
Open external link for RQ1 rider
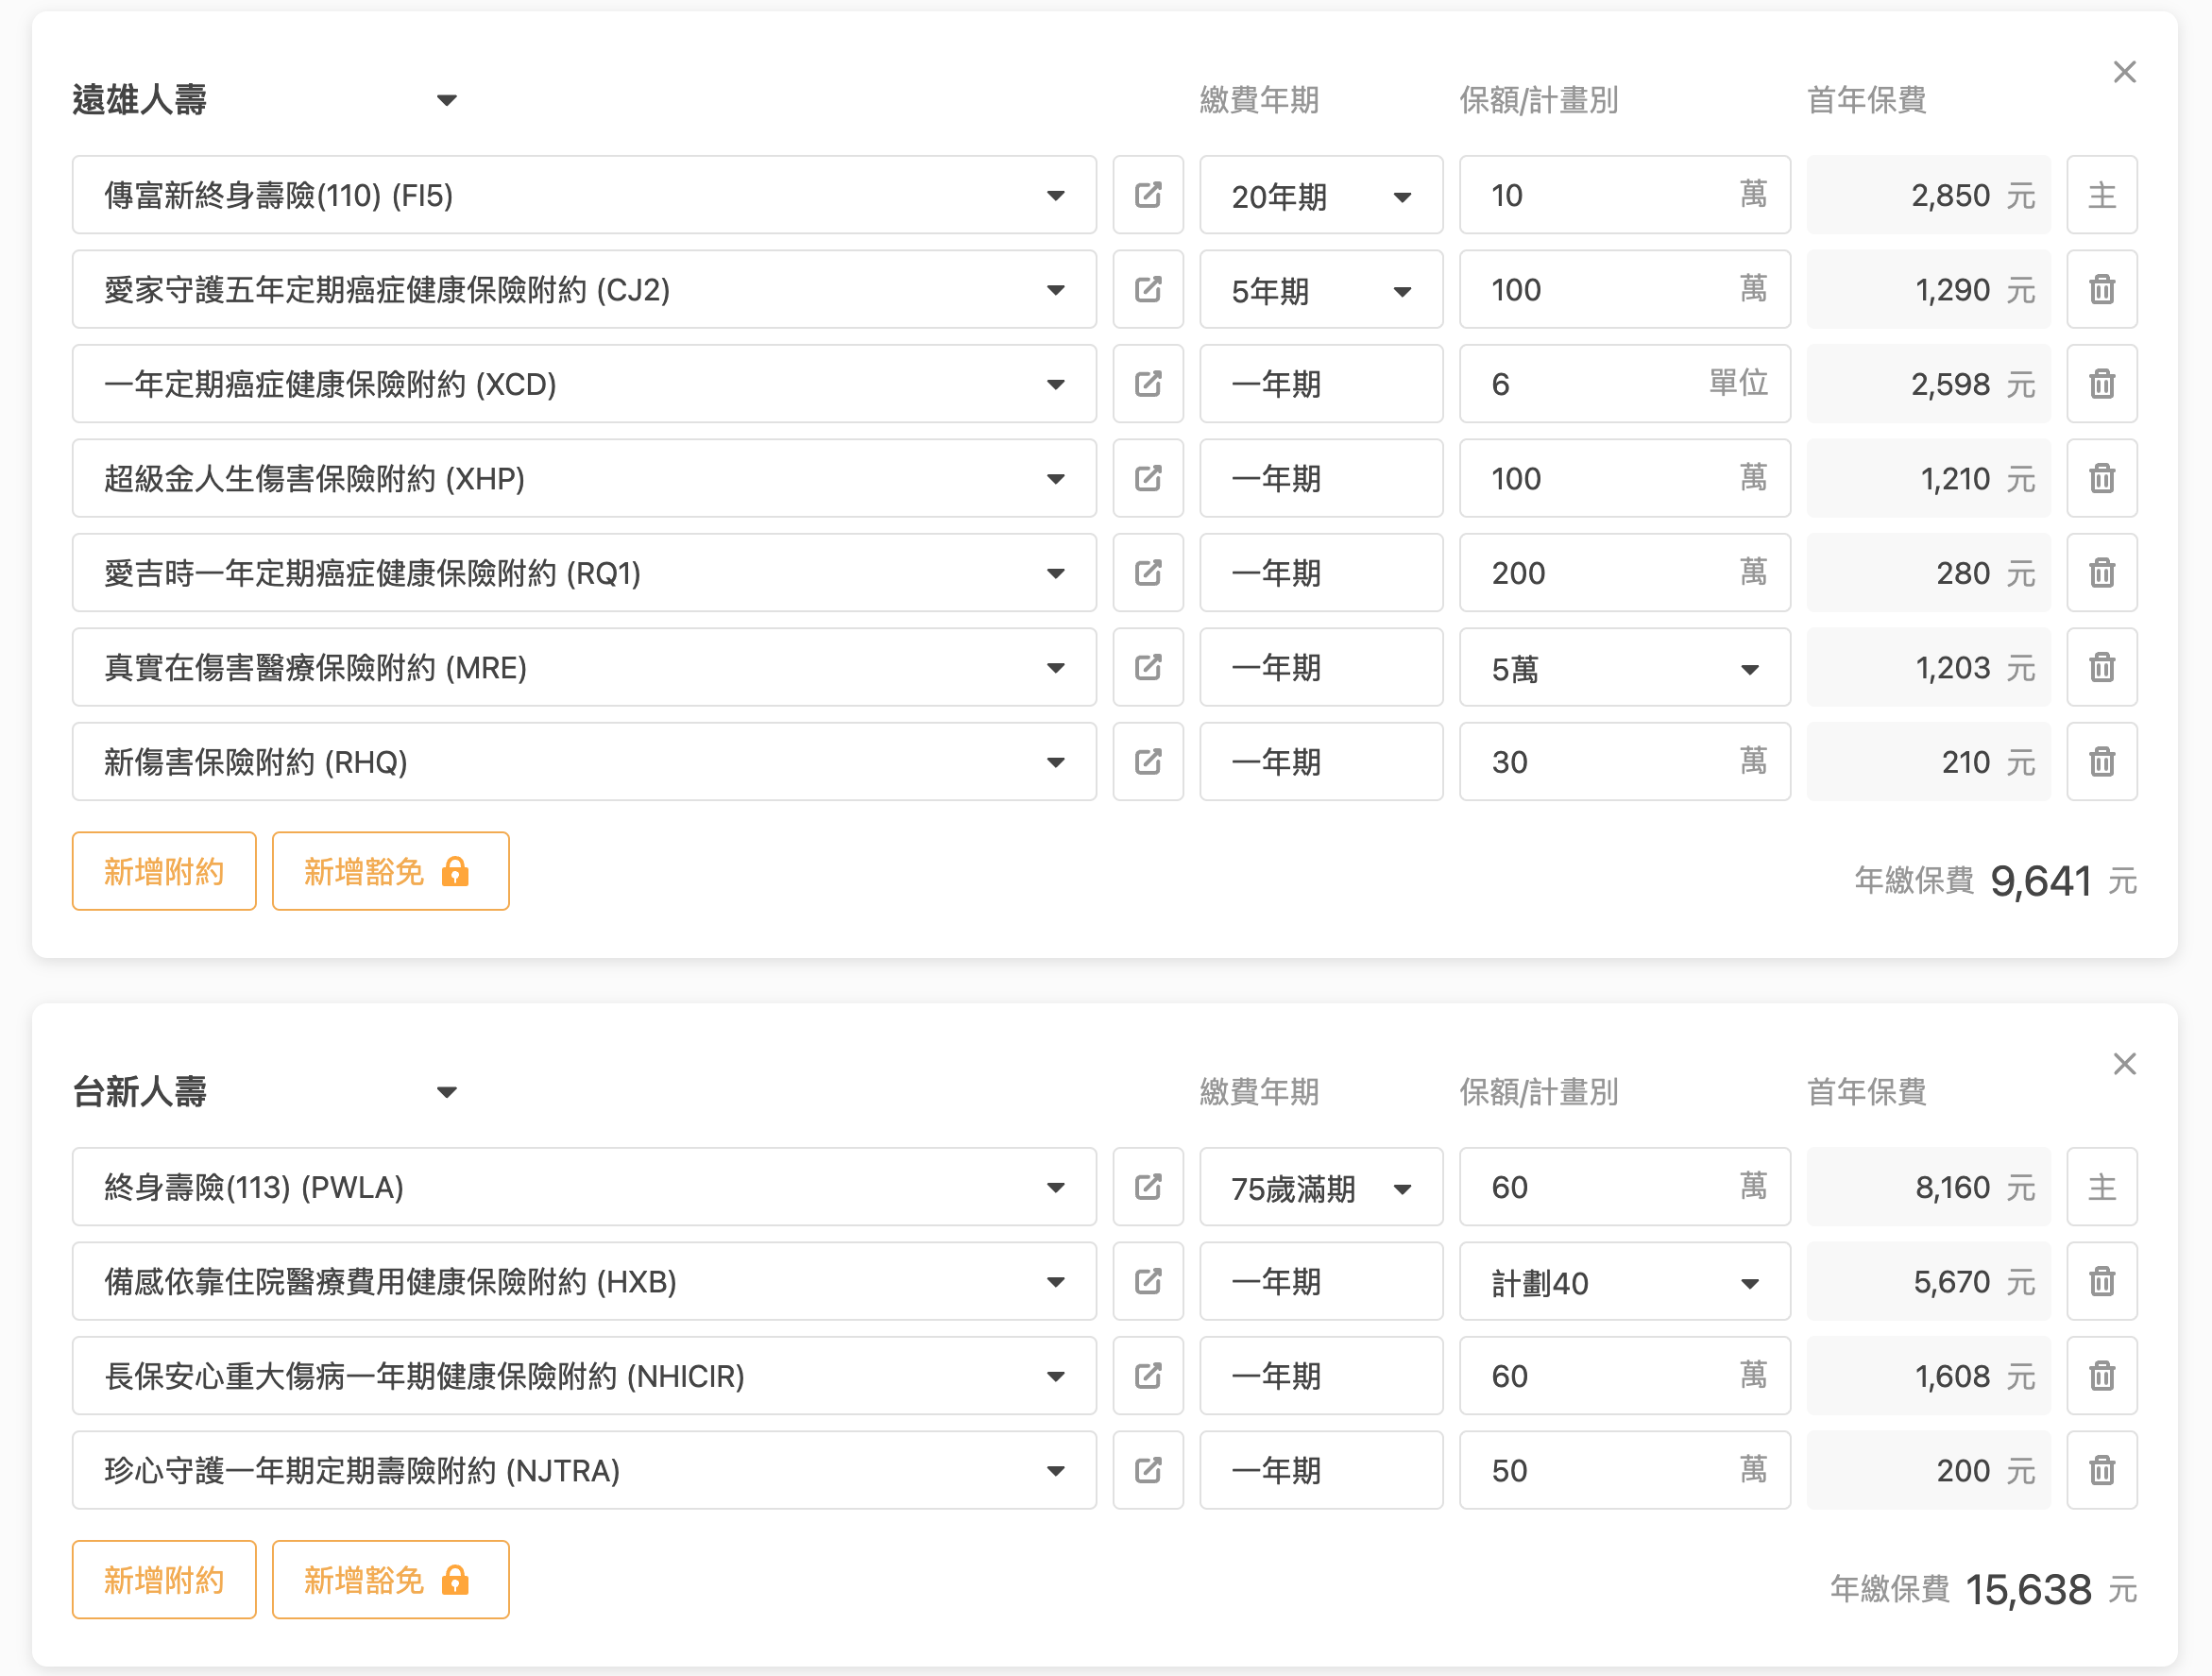click(x=1148, y=573)
